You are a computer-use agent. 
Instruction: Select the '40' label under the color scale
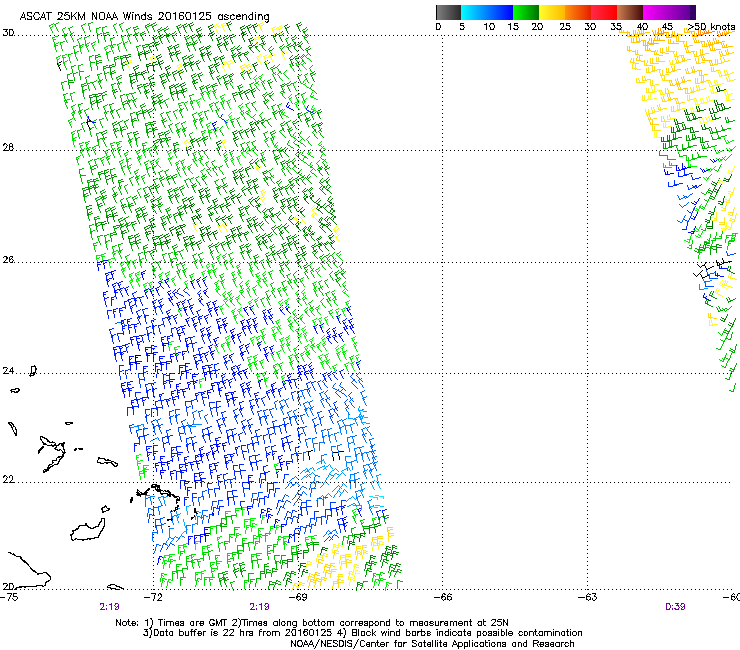pyautogui.click(x=642, y=27)
